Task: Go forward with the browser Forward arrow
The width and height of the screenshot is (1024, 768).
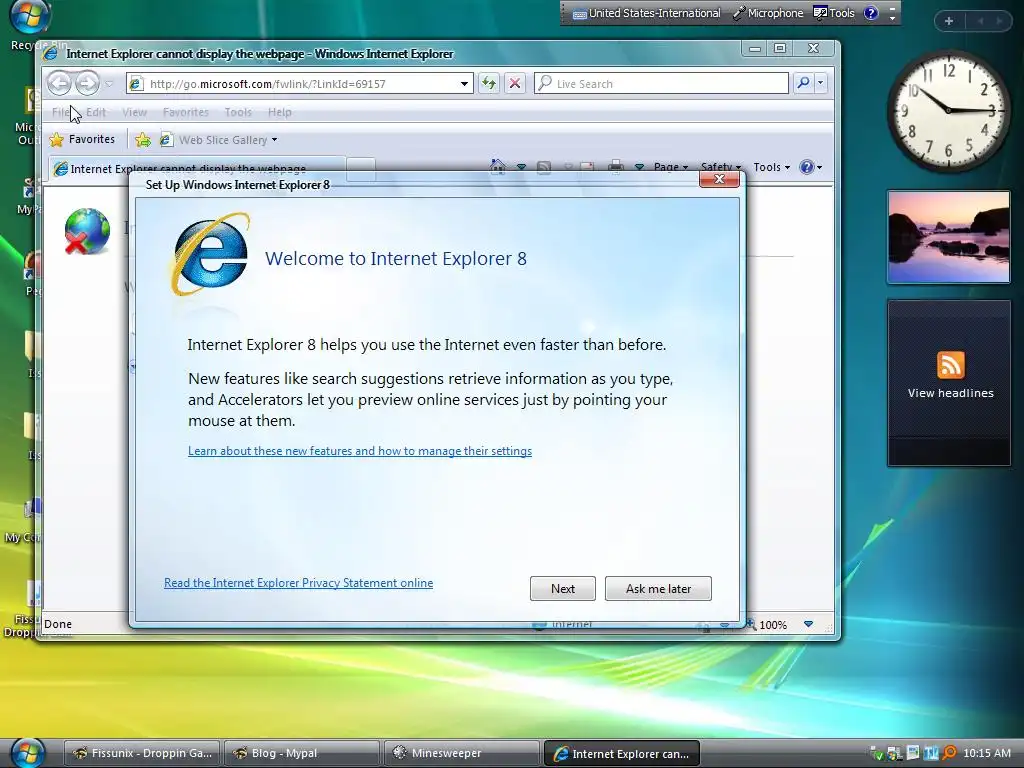Action: coord(87,83)
